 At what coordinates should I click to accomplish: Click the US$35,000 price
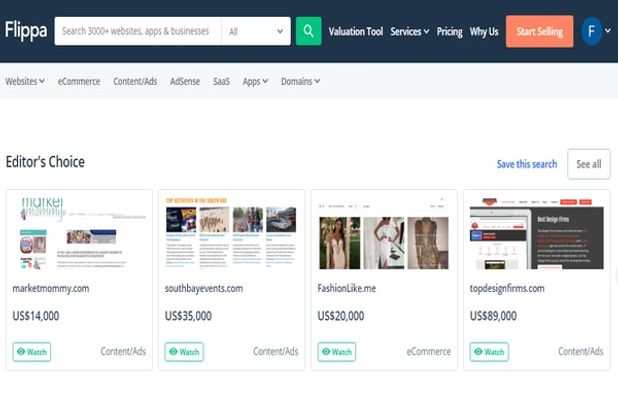[188, 316]
